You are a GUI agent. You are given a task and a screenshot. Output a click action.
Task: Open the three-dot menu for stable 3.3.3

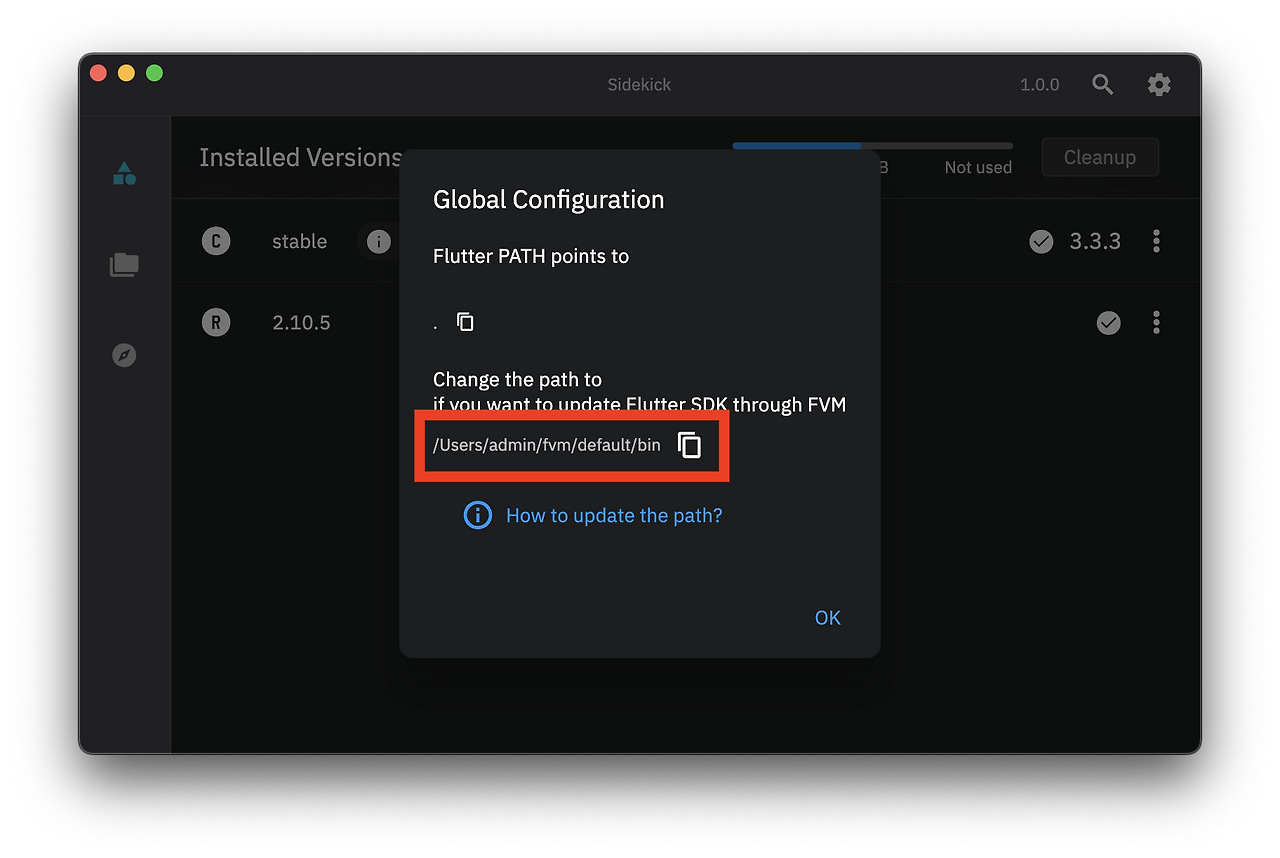1156,241
